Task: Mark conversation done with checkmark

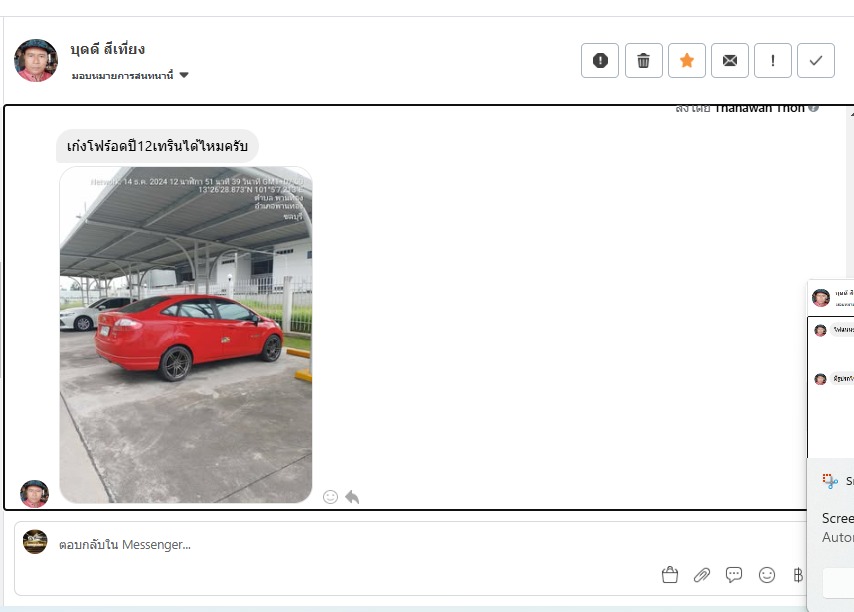Action: (816, 60)
